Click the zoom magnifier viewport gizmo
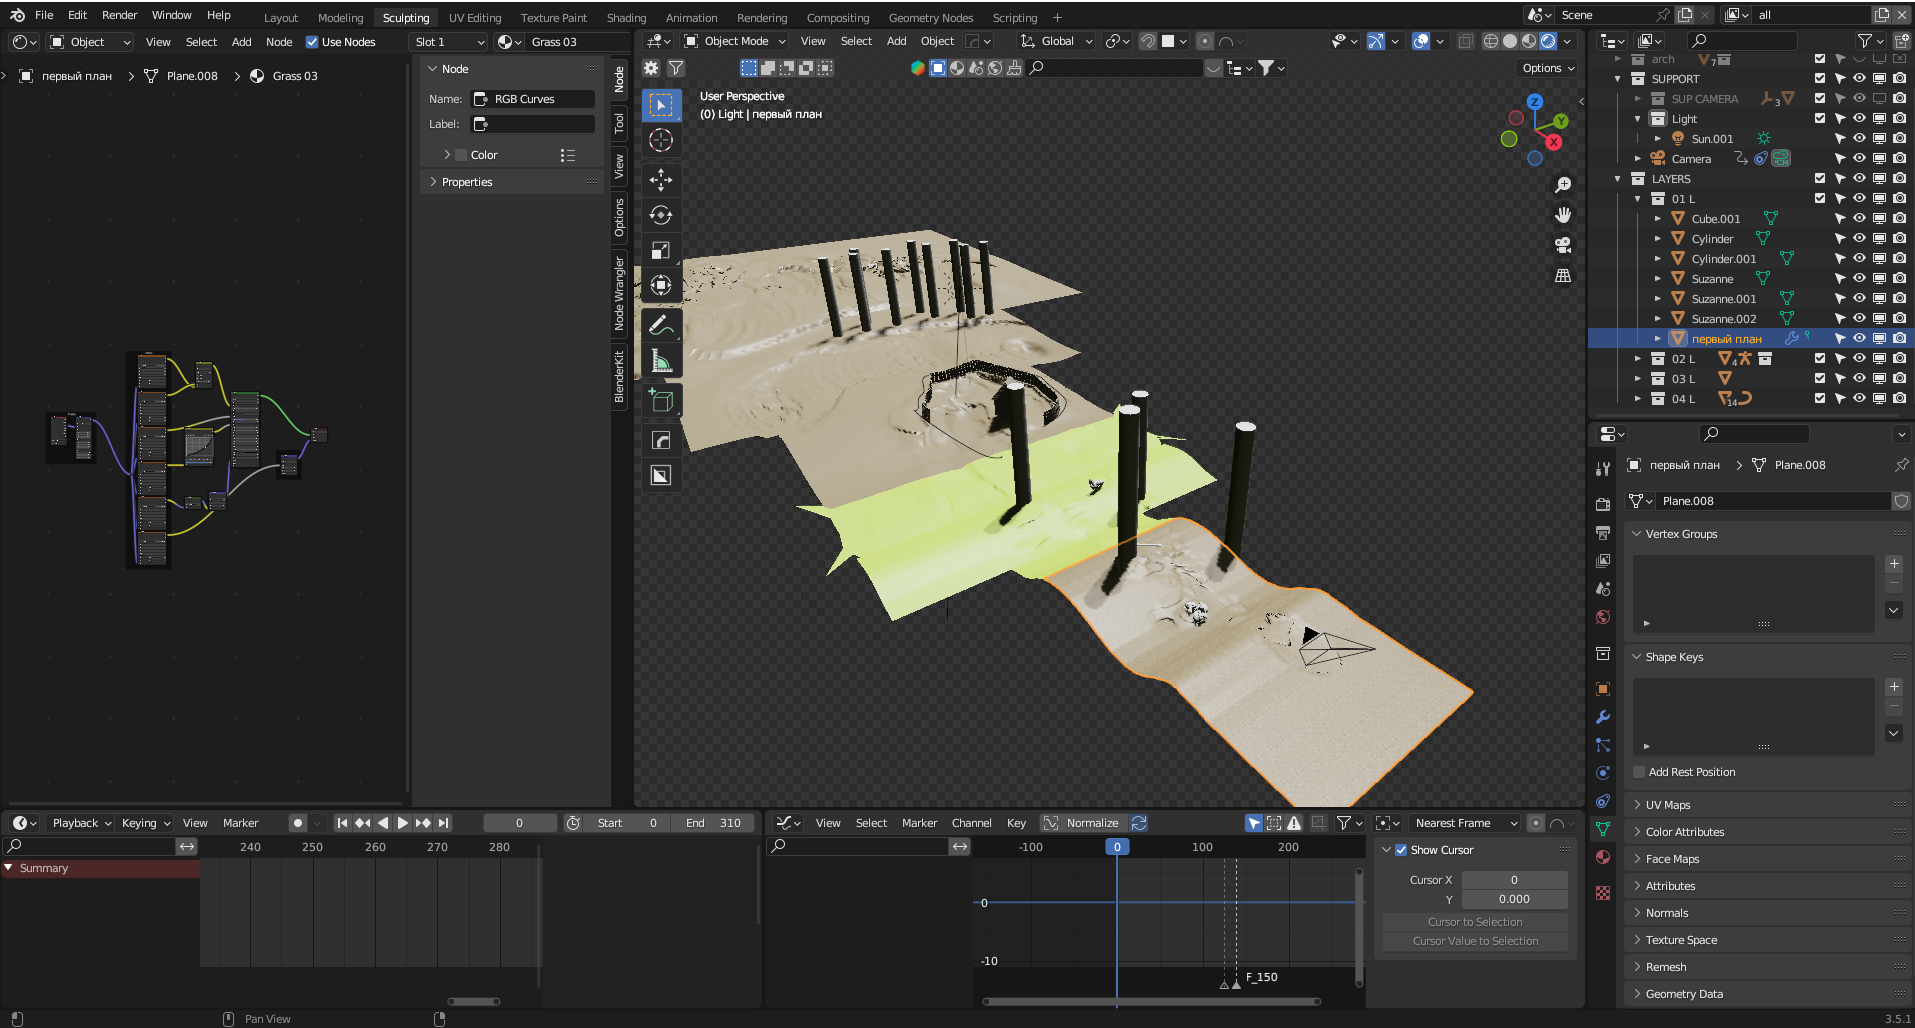The height and width of the screenshot is (1028, 1915). coord(1563,185)
